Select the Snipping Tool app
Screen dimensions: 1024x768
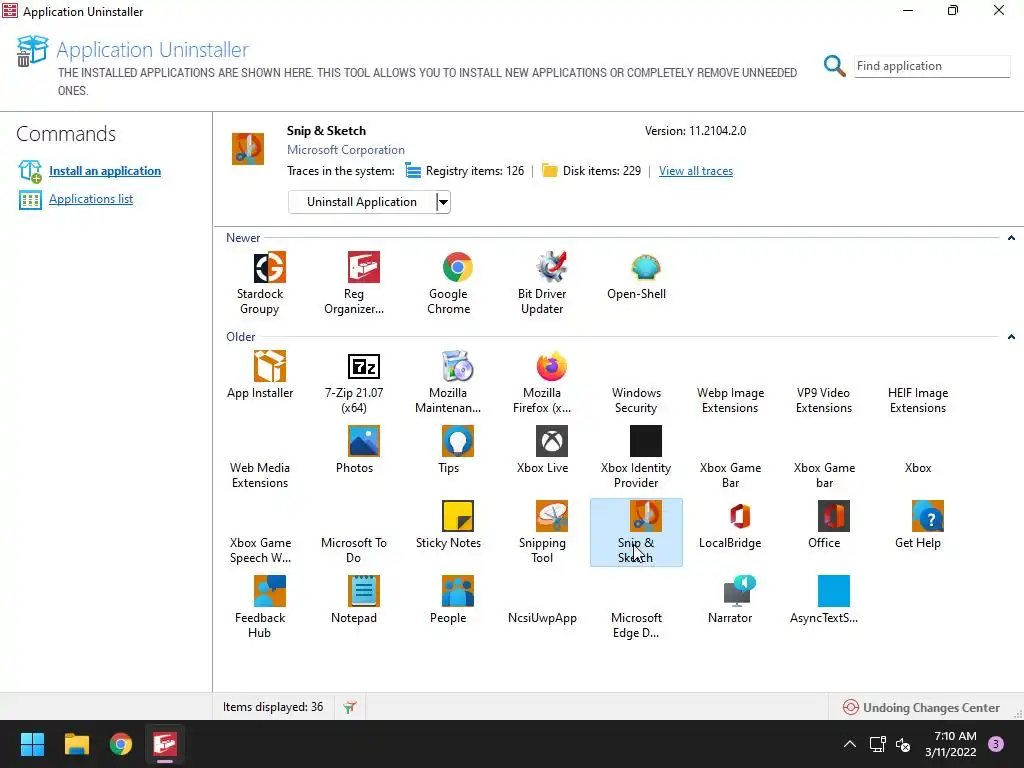point(542,532)
